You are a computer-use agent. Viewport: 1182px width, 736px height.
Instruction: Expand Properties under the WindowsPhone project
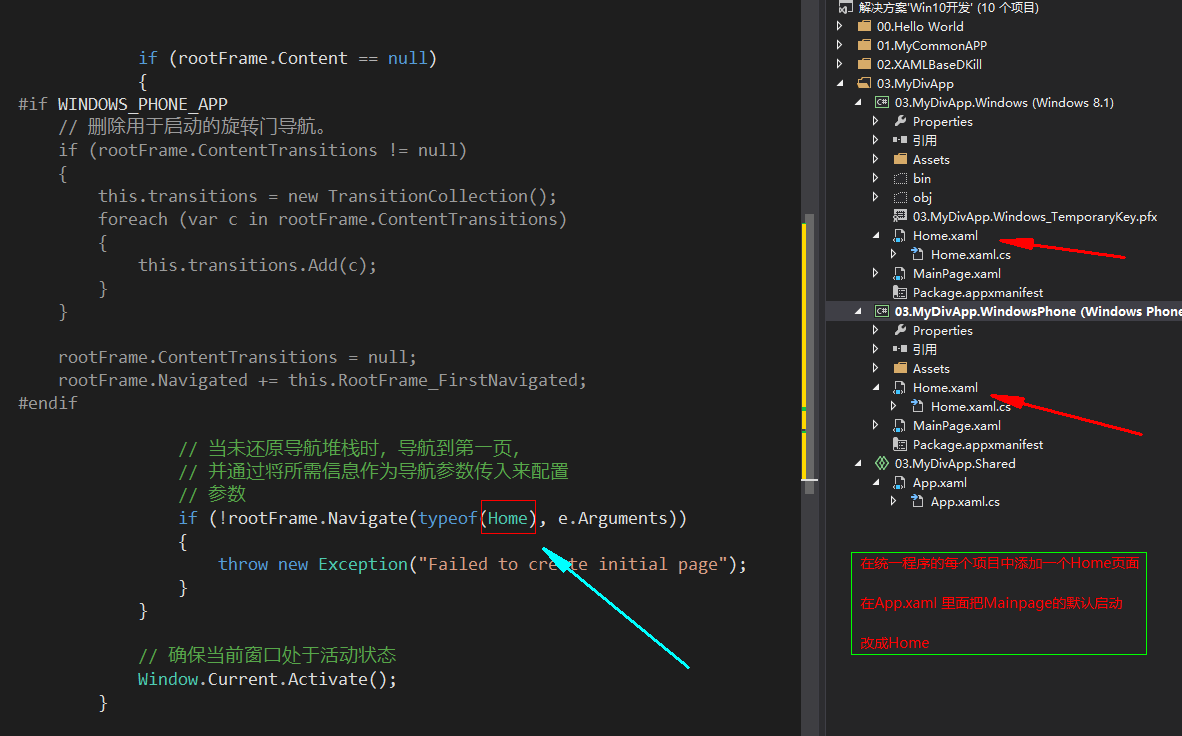click(875, 330)
